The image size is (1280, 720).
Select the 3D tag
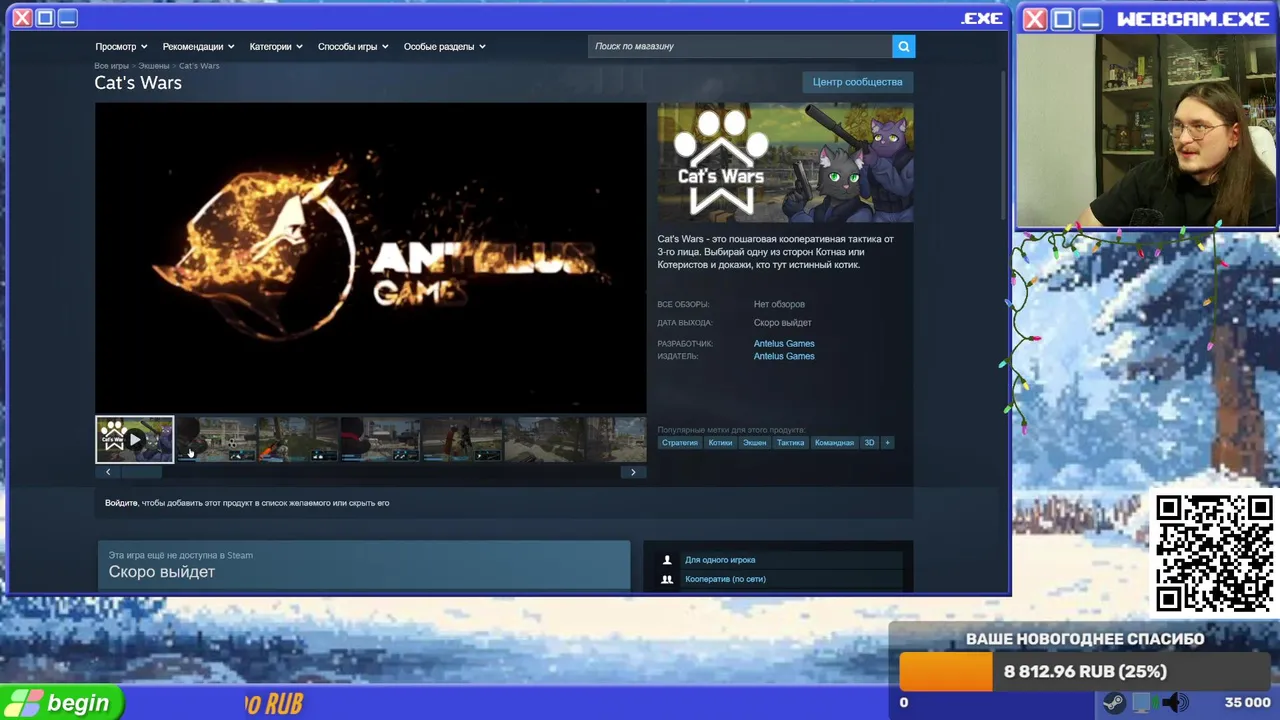[869, 442]
